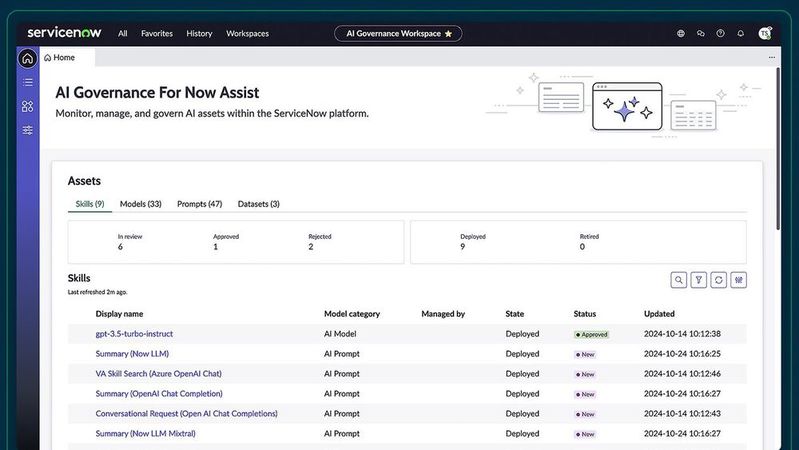Open the History menu

(199, 34)
